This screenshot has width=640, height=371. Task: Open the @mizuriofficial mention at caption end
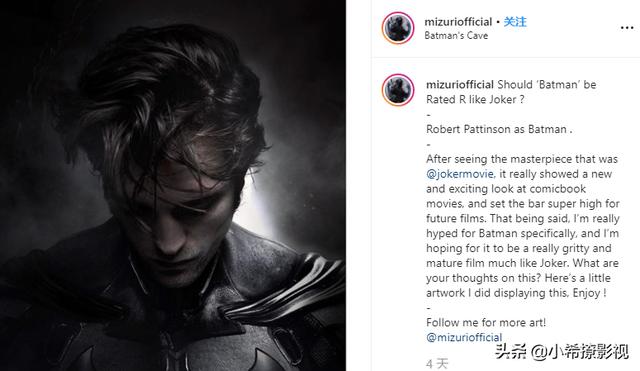tap(464, 337)
